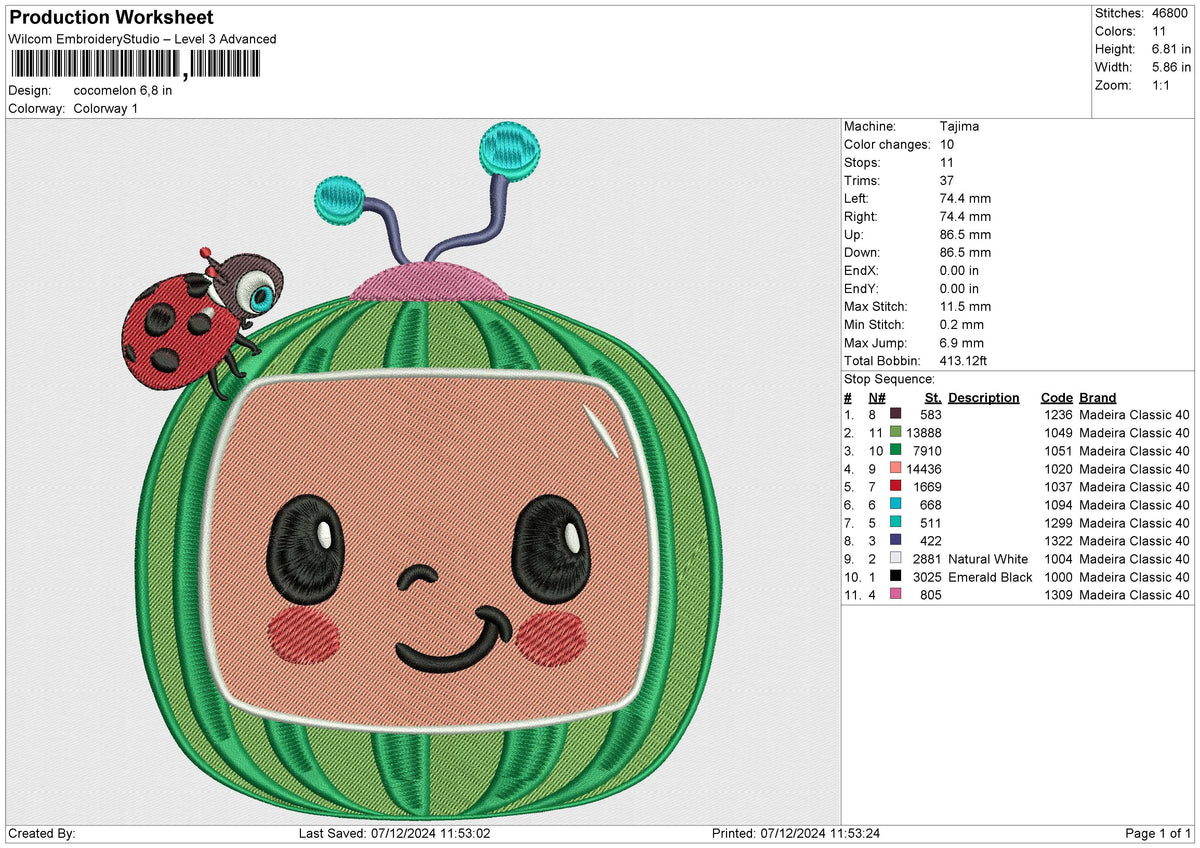
Task: Select the cyan swatch for code 1094
Action: click(x=896, y=503)
